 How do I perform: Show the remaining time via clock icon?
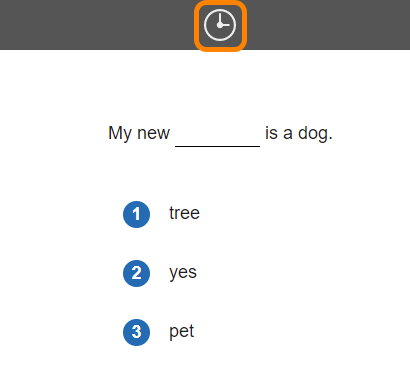pos(220,25)
